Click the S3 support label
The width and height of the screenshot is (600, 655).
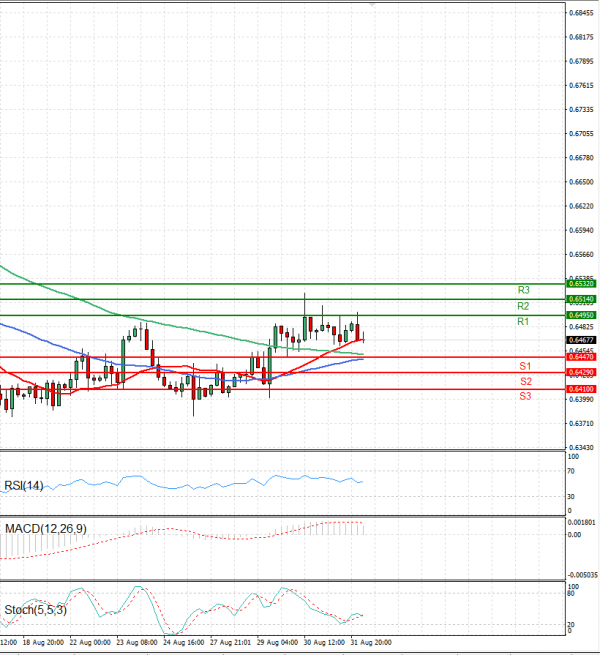coord(525,396)
